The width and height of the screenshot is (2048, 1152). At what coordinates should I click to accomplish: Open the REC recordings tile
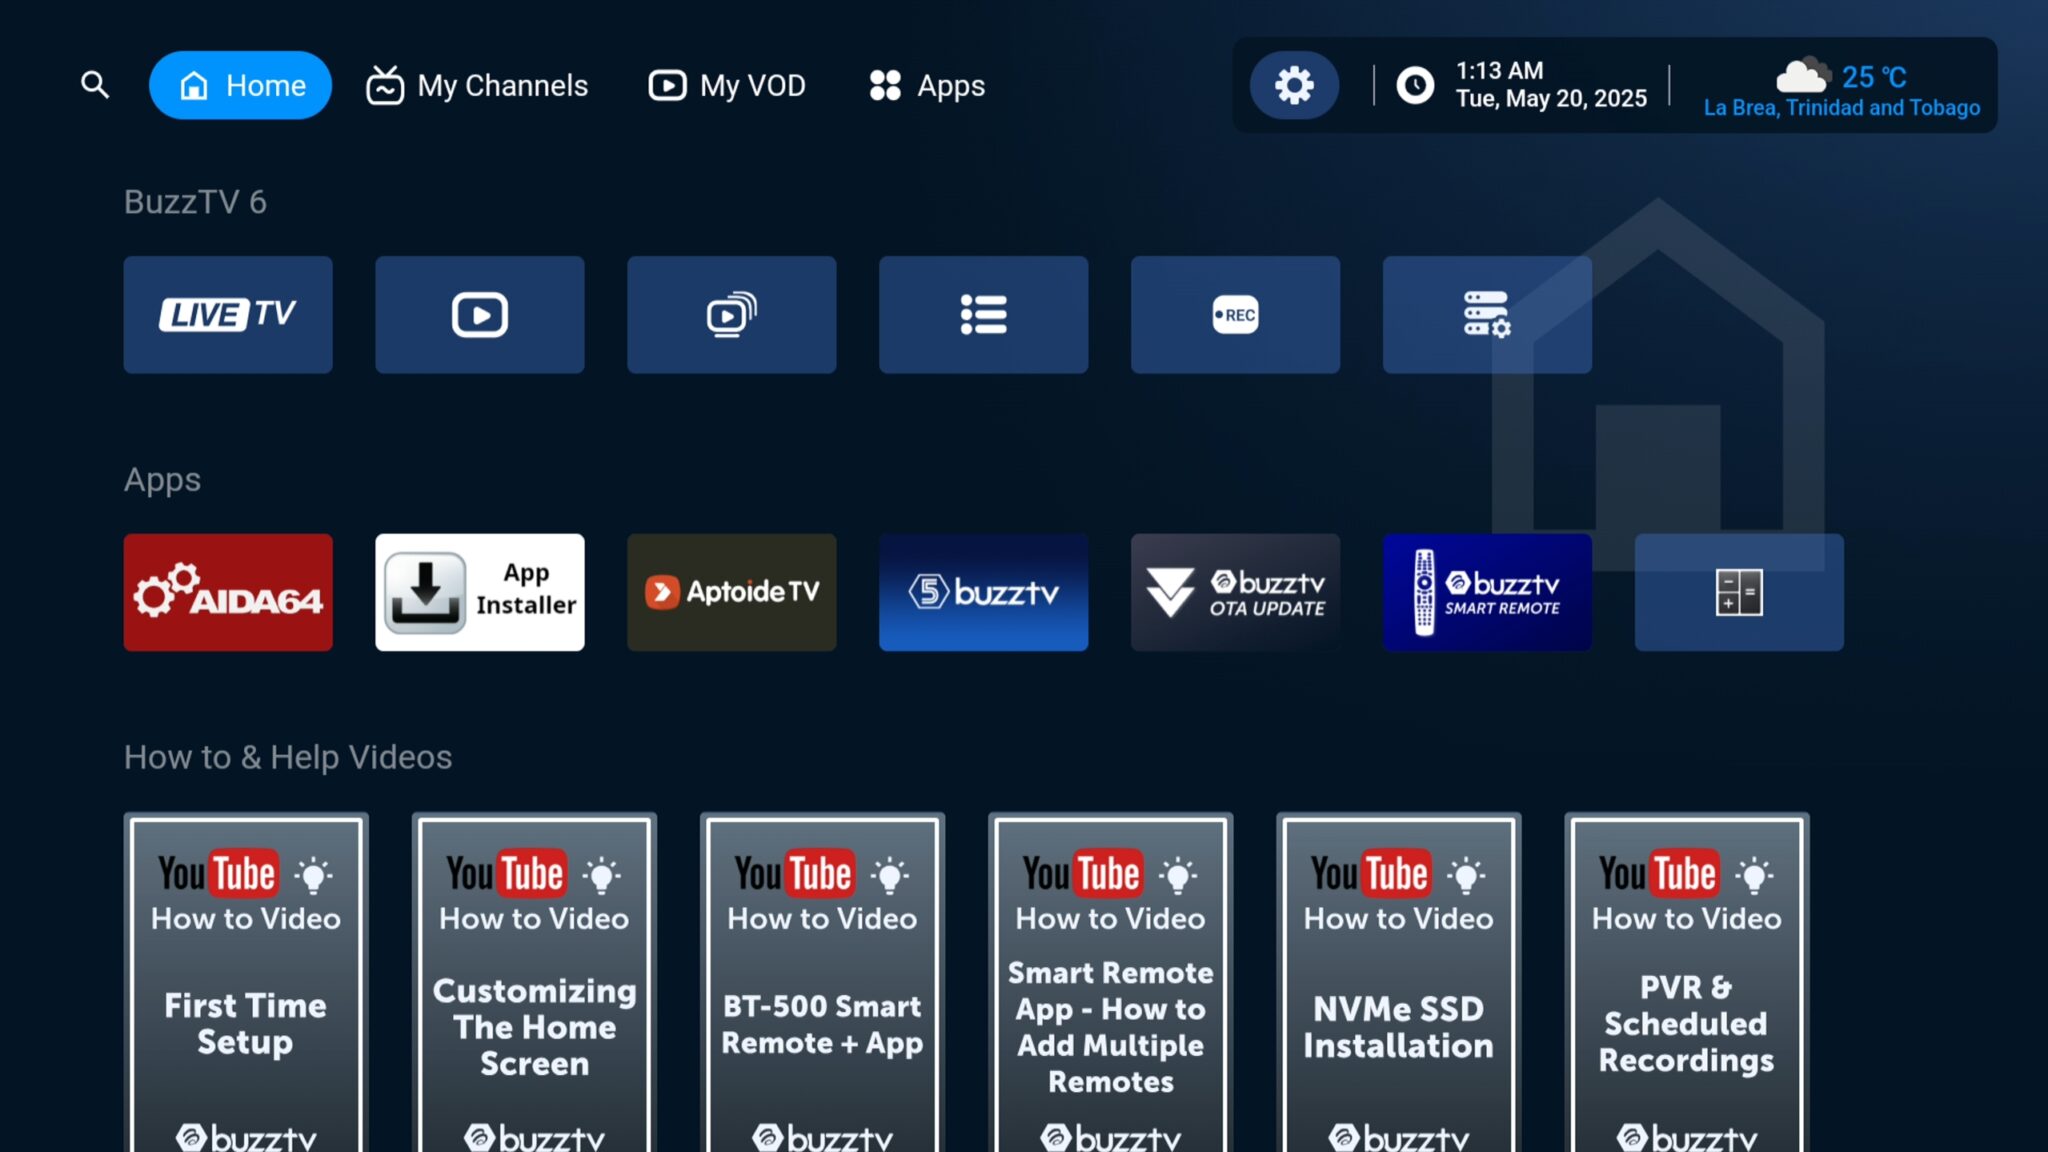(1235, 314)
